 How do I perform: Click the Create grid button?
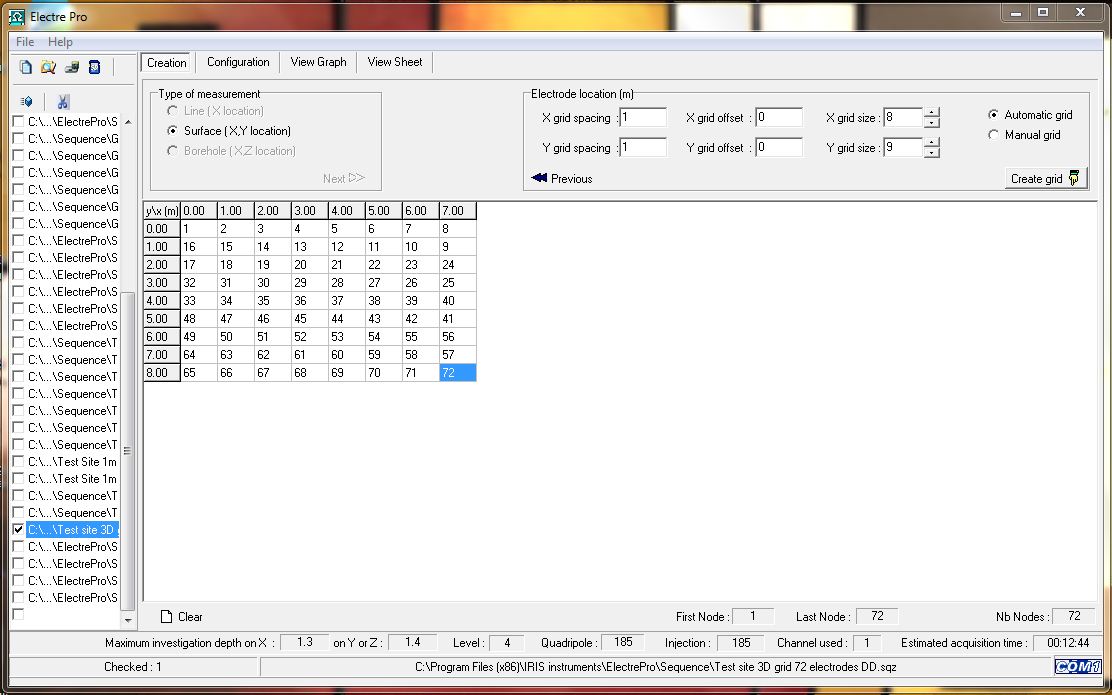point(1045,179)
